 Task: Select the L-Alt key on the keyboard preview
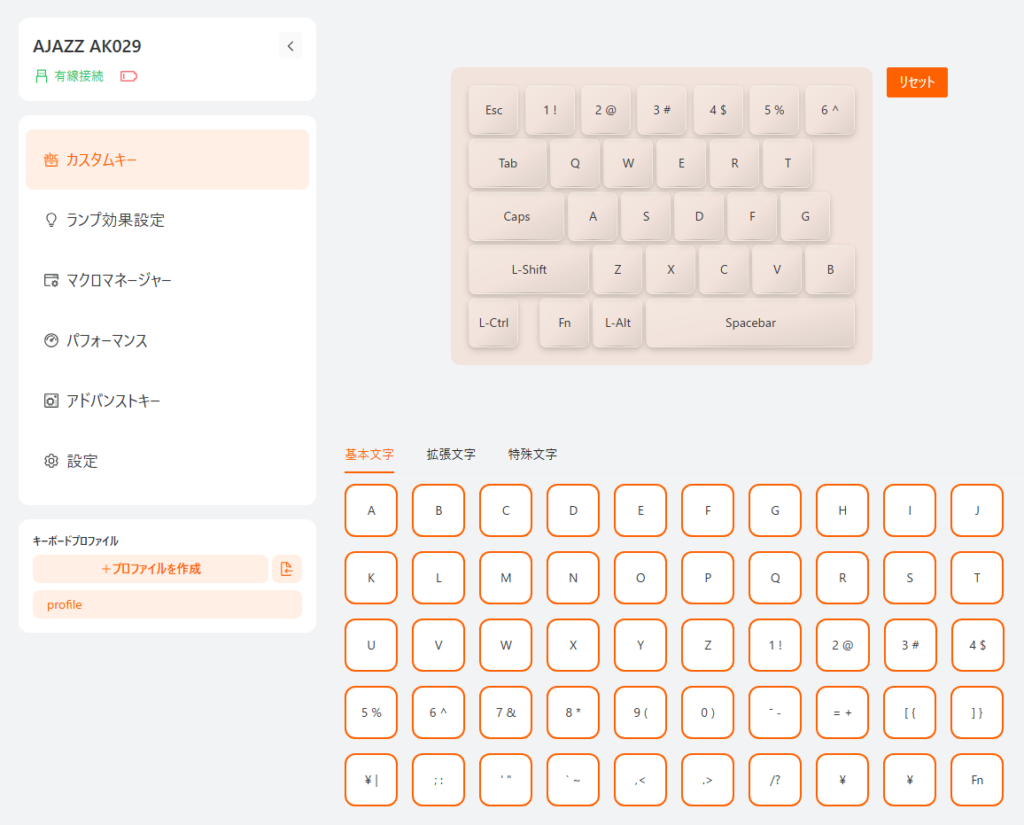point(617,323)
